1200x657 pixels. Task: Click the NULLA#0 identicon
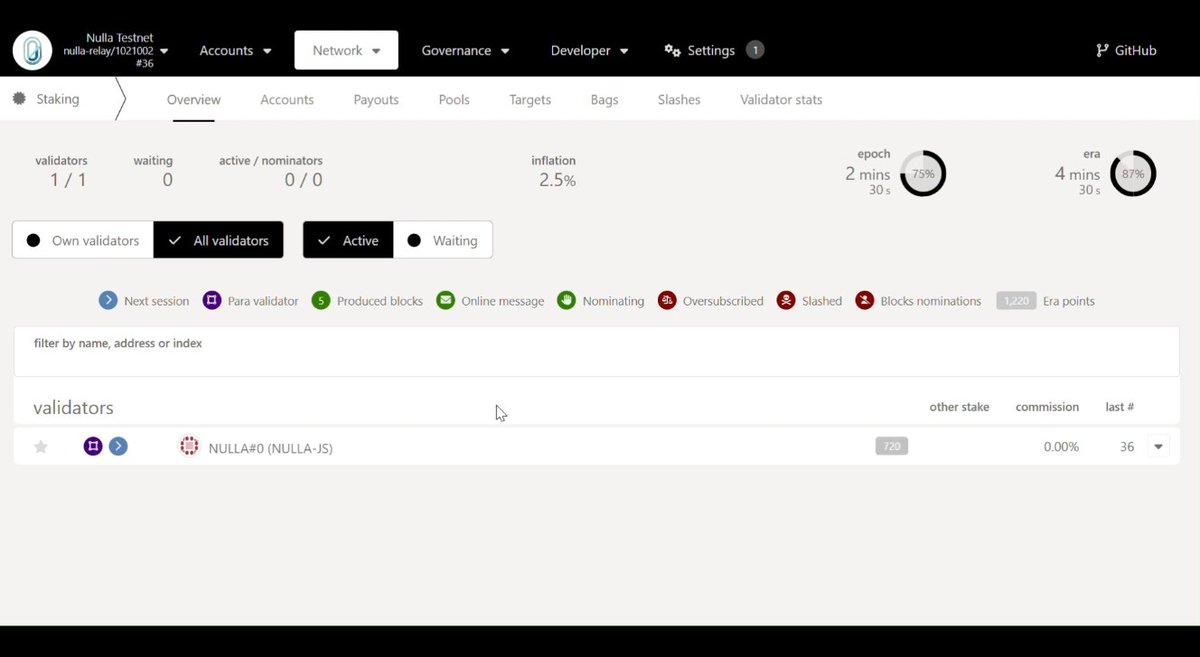[x=189, y=446]
